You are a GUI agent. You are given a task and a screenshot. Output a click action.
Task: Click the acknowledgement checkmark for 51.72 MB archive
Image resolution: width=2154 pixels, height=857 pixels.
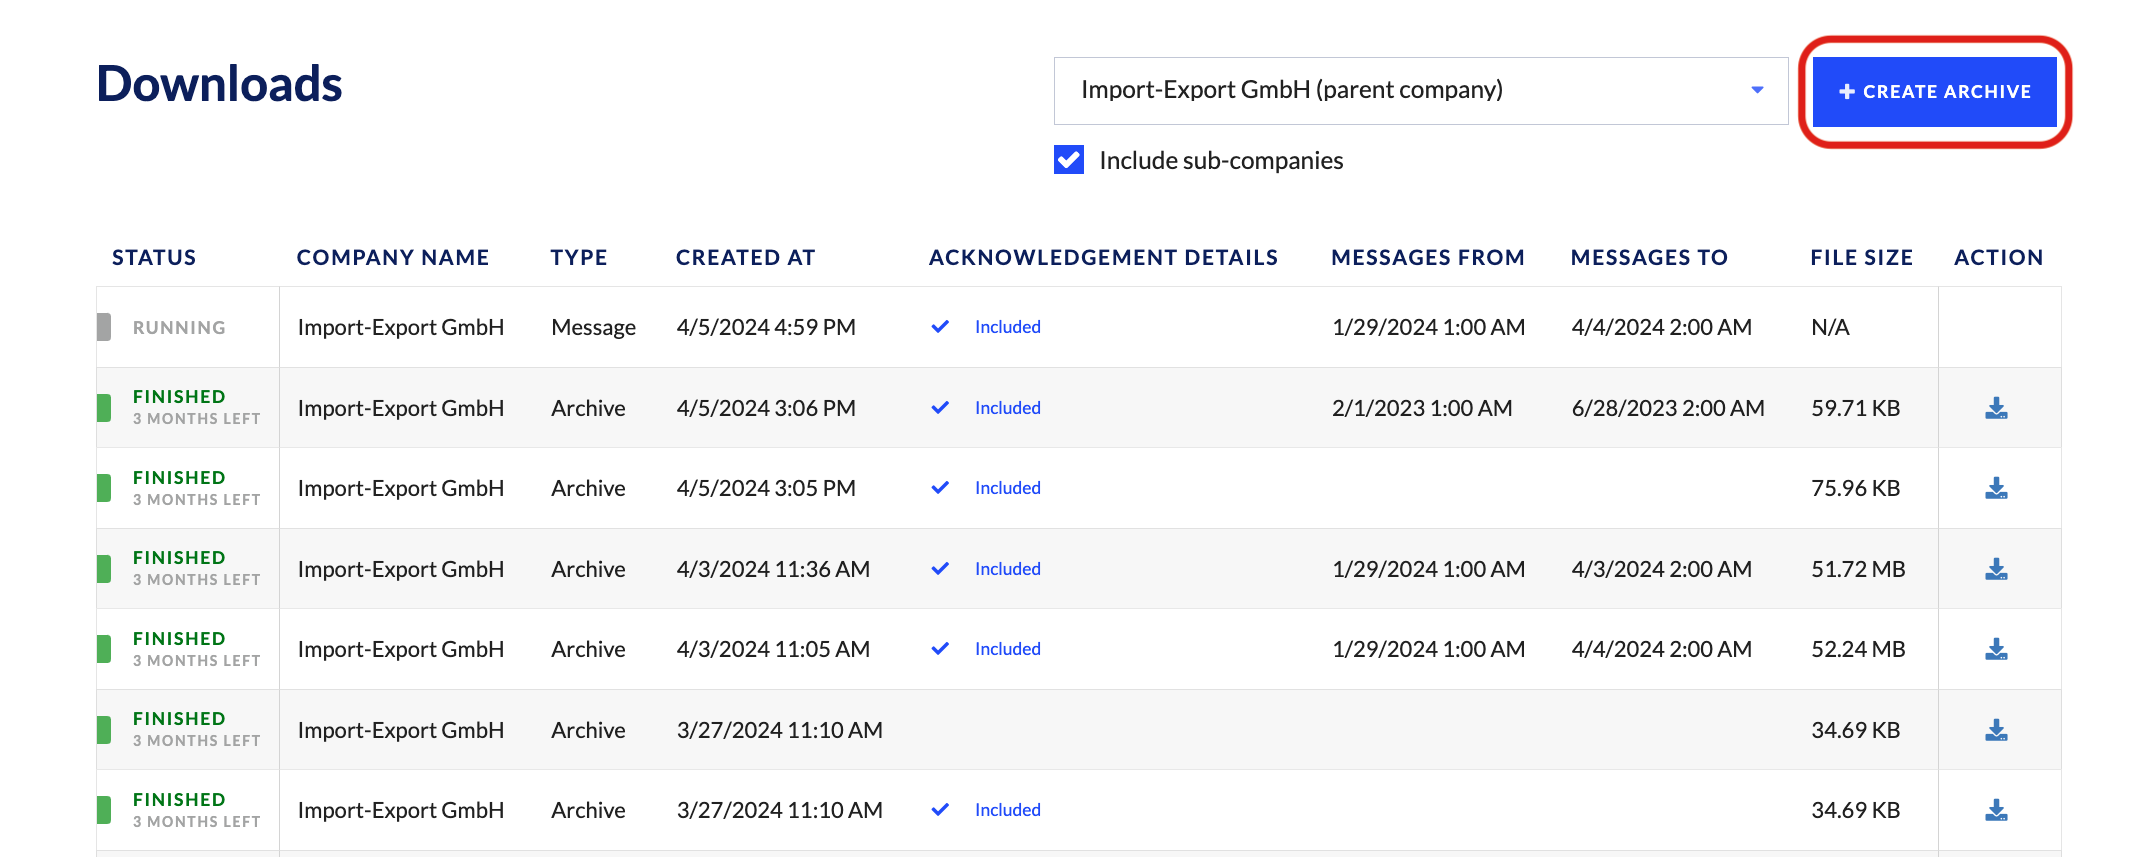click(x=940, y=569)
